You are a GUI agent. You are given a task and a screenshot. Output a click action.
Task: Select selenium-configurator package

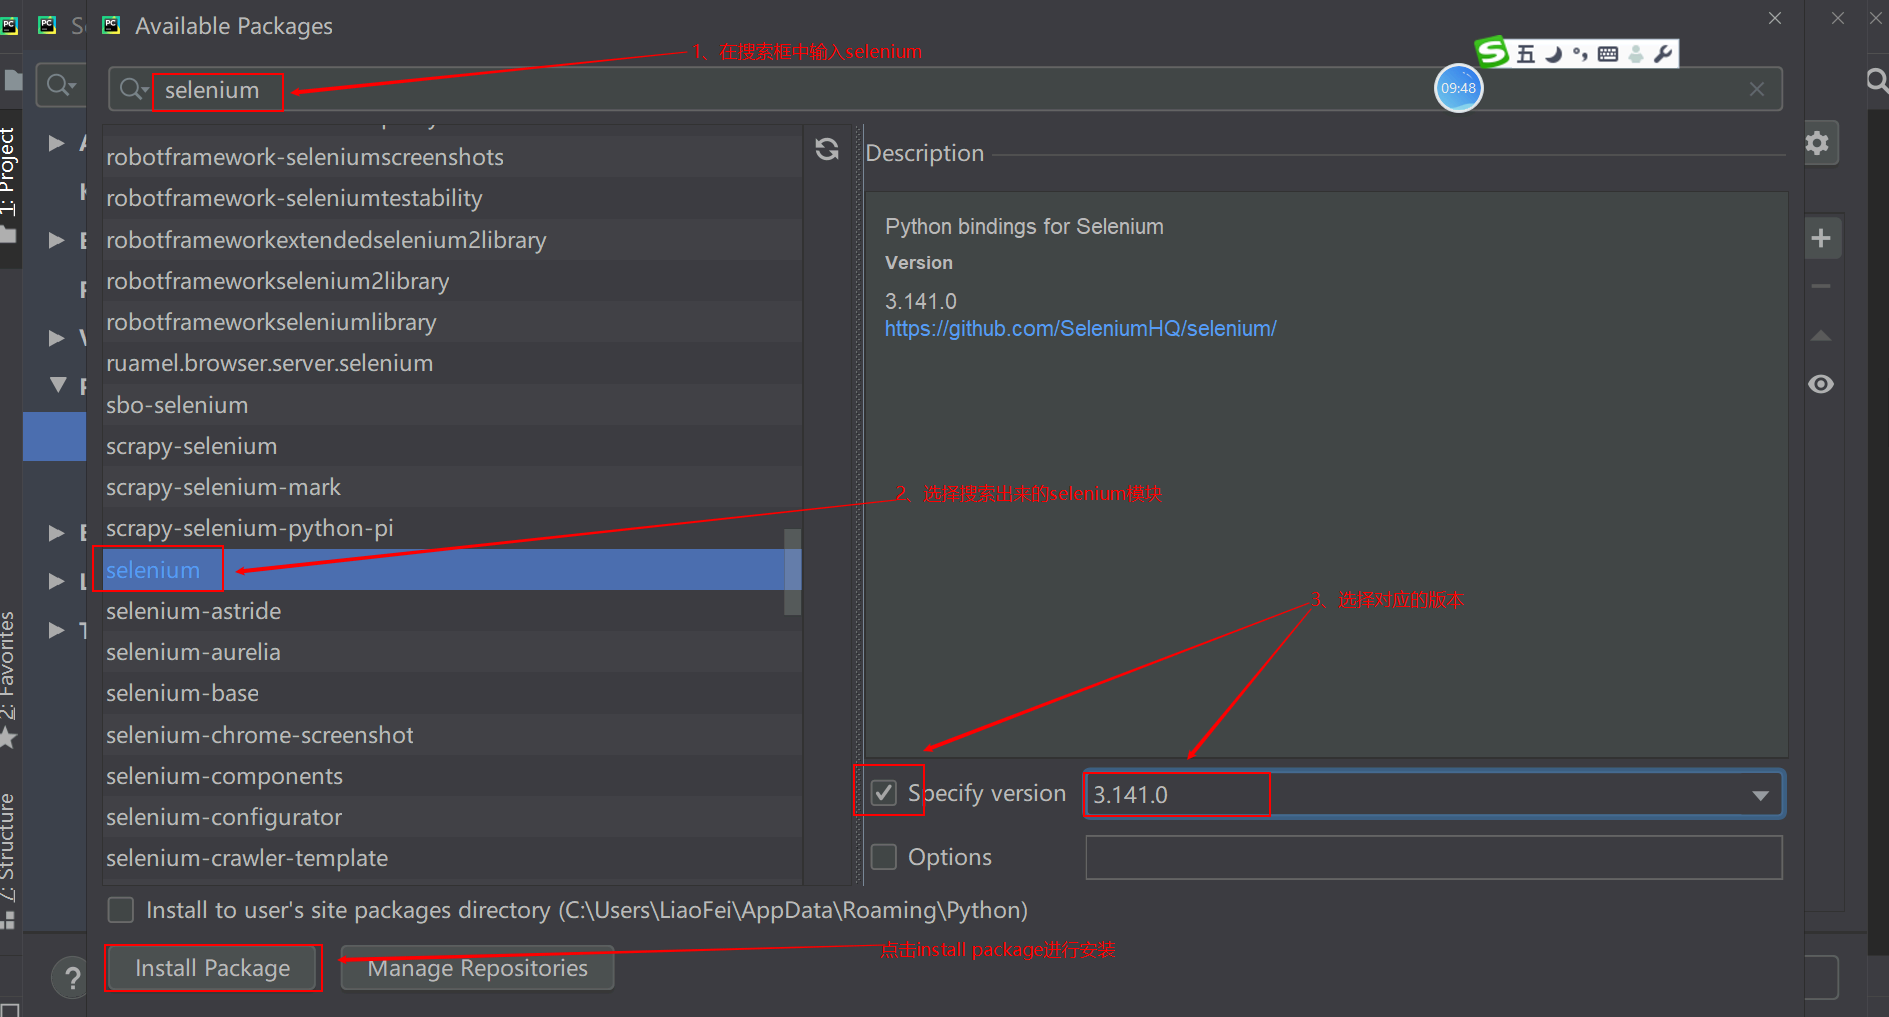(x=452, y=817)
